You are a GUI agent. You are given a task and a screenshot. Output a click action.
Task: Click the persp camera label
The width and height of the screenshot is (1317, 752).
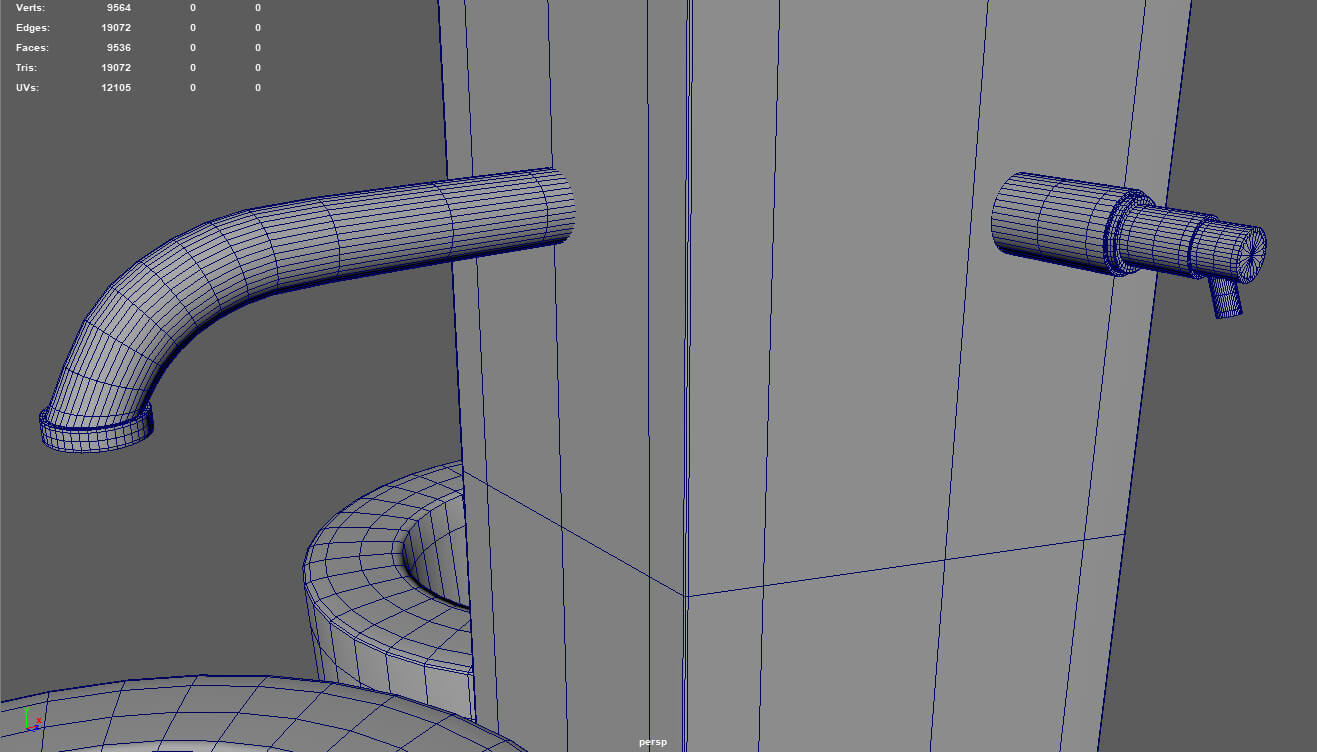[652, 742]
